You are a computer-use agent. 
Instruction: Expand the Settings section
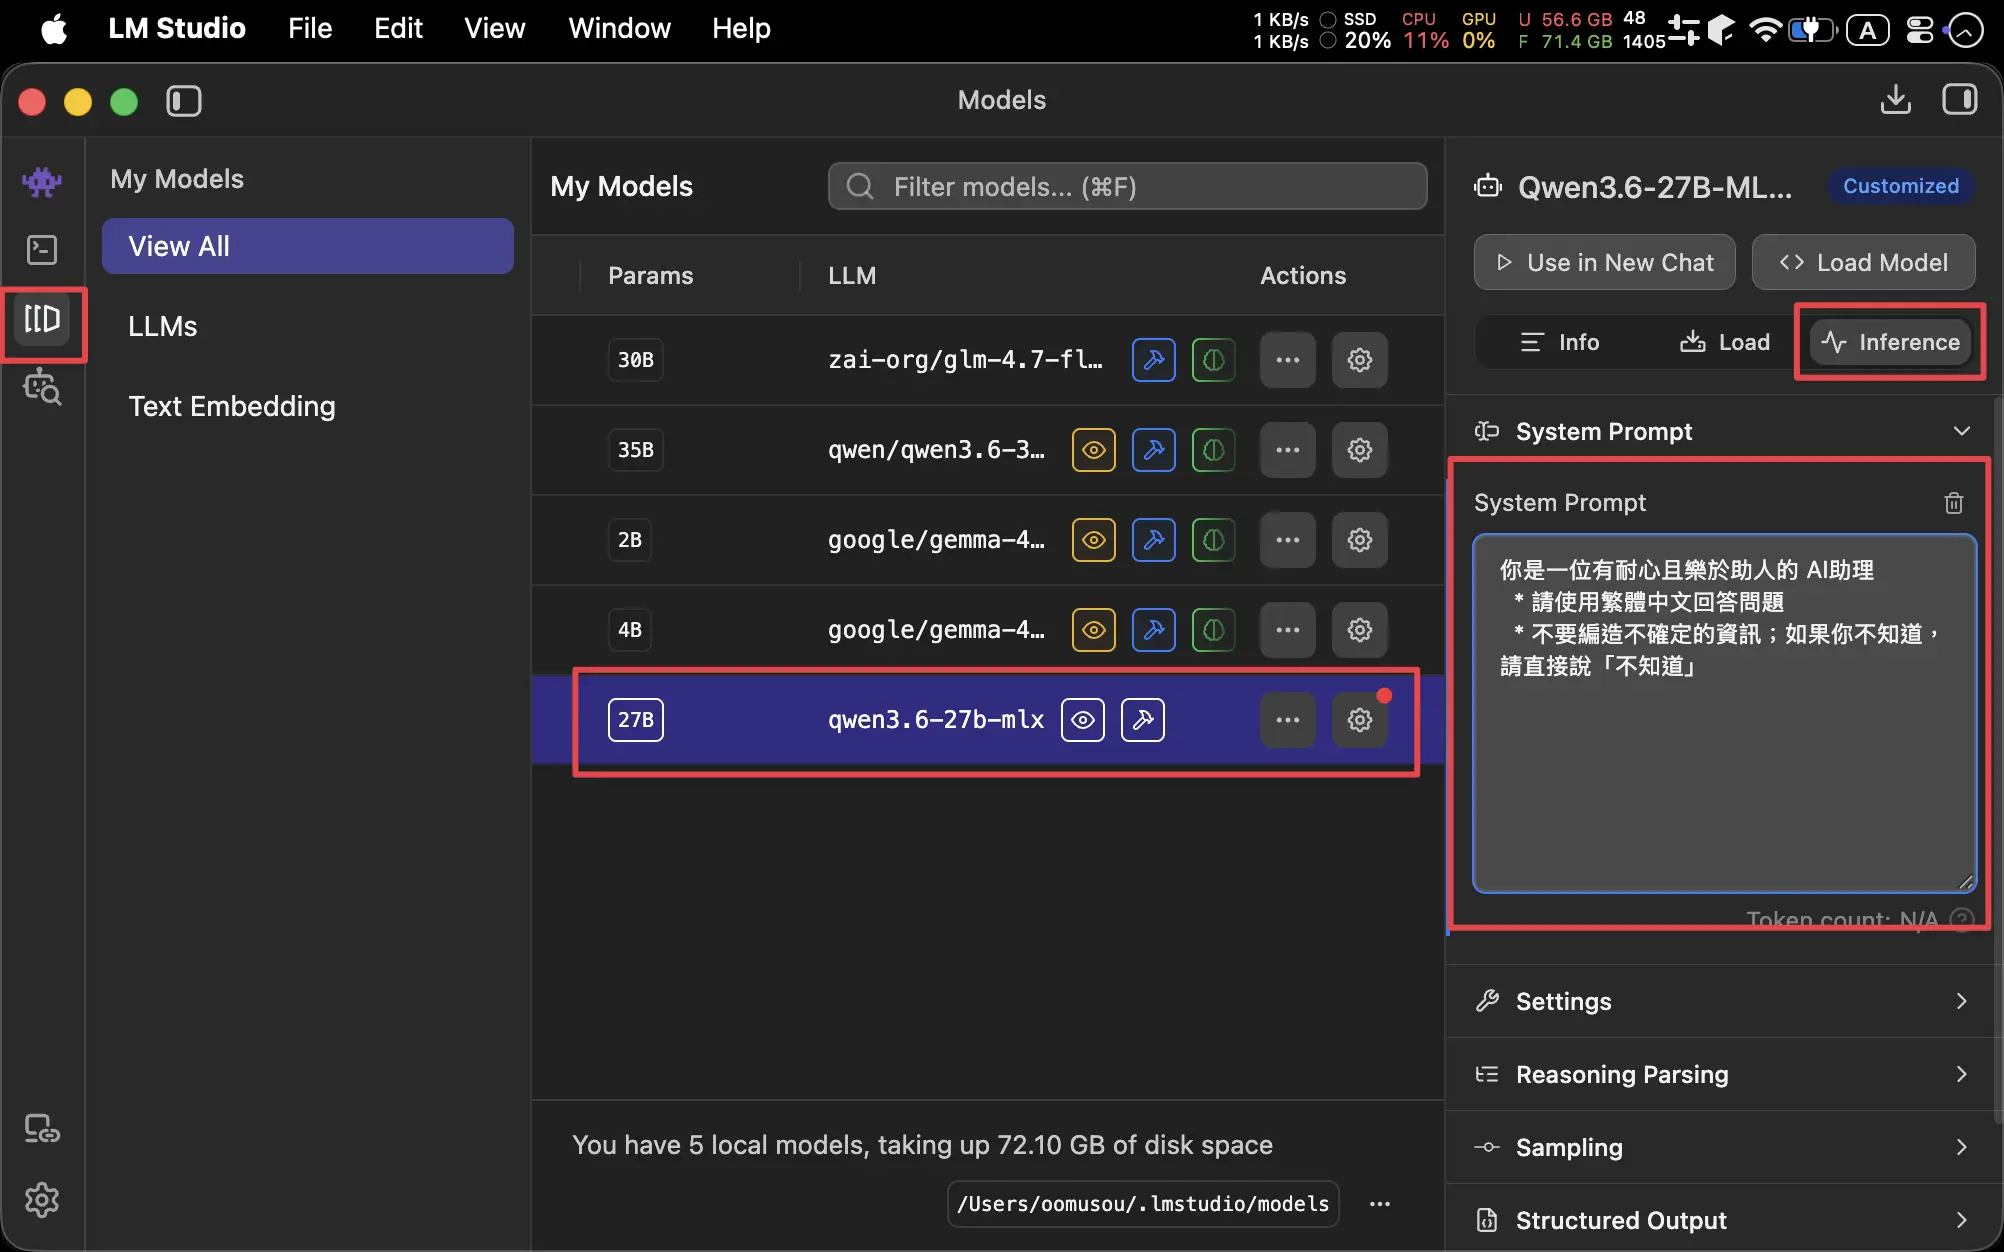[x=1724, y=1001]
